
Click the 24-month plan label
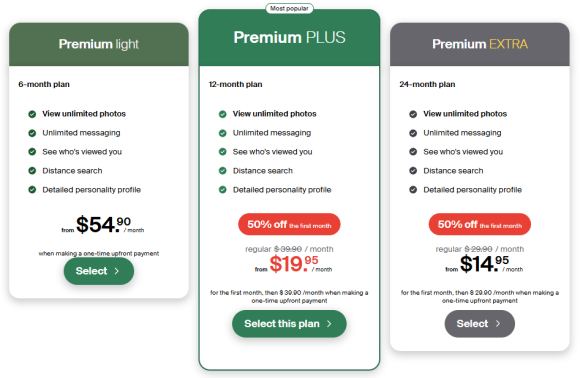427,84
